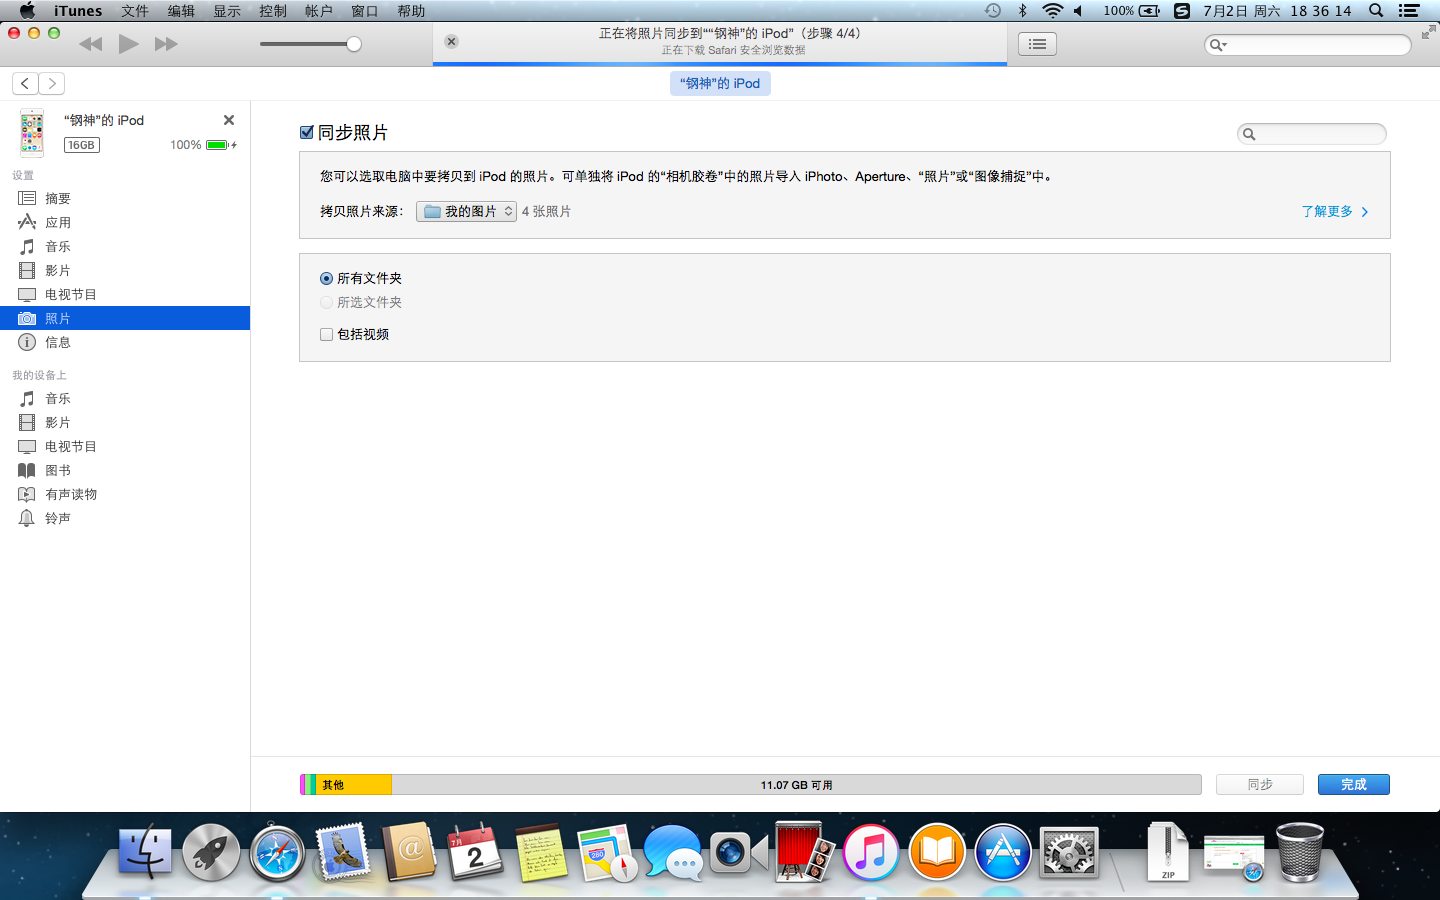Screen dimensions: 1440x900
Task: Enable the 包括视频 checkbox
Action: point(326,334)
